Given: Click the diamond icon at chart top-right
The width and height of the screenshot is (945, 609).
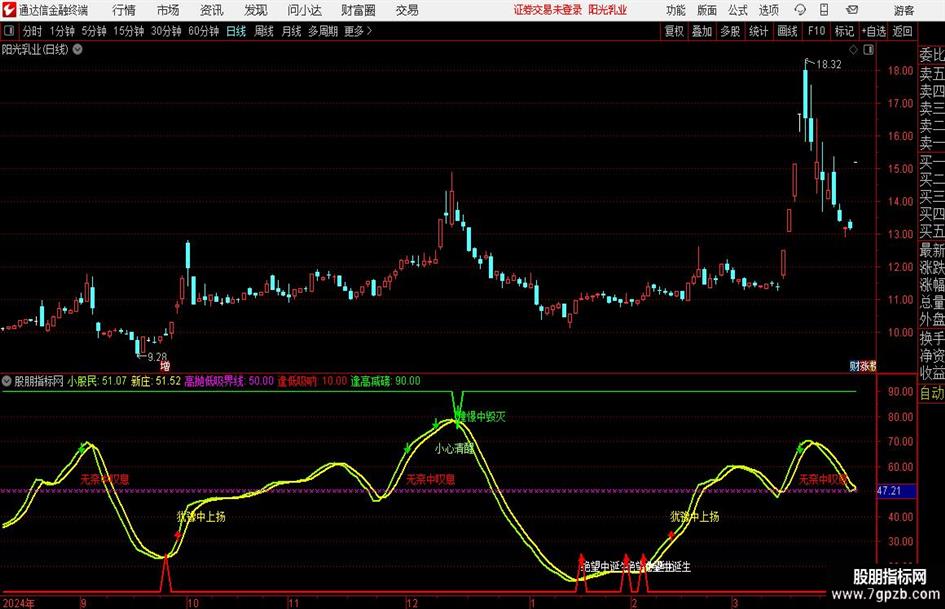Looking at the screenshot, I should [x=853, y=50].
